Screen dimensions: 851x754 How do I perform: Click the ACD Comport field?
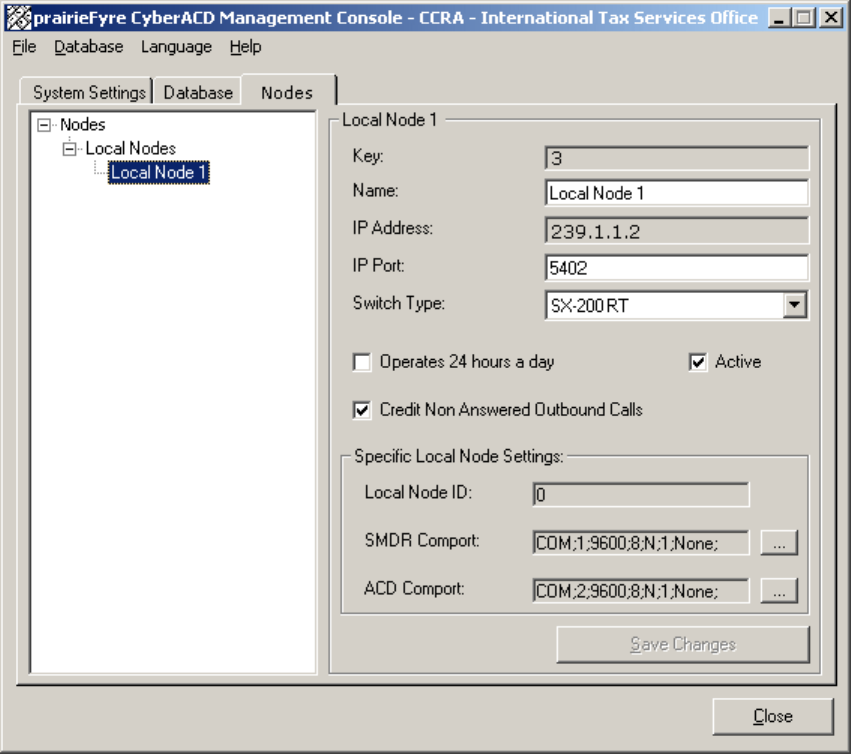641,590
